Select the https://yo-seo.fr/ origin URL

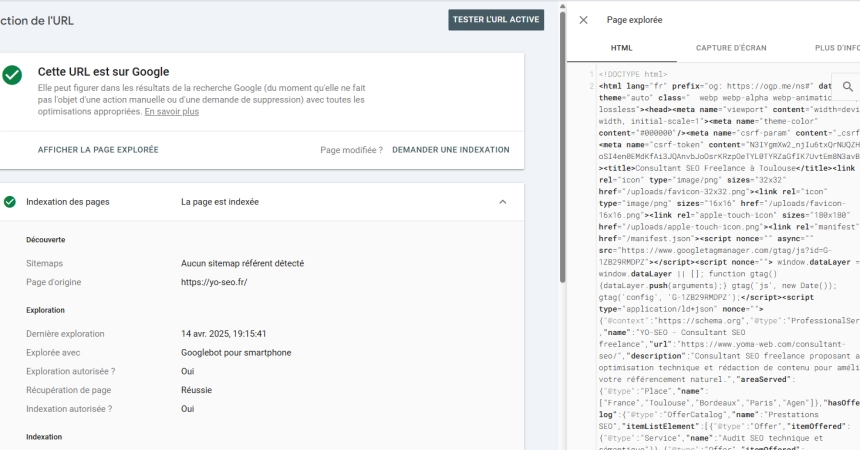click(214, 282)
